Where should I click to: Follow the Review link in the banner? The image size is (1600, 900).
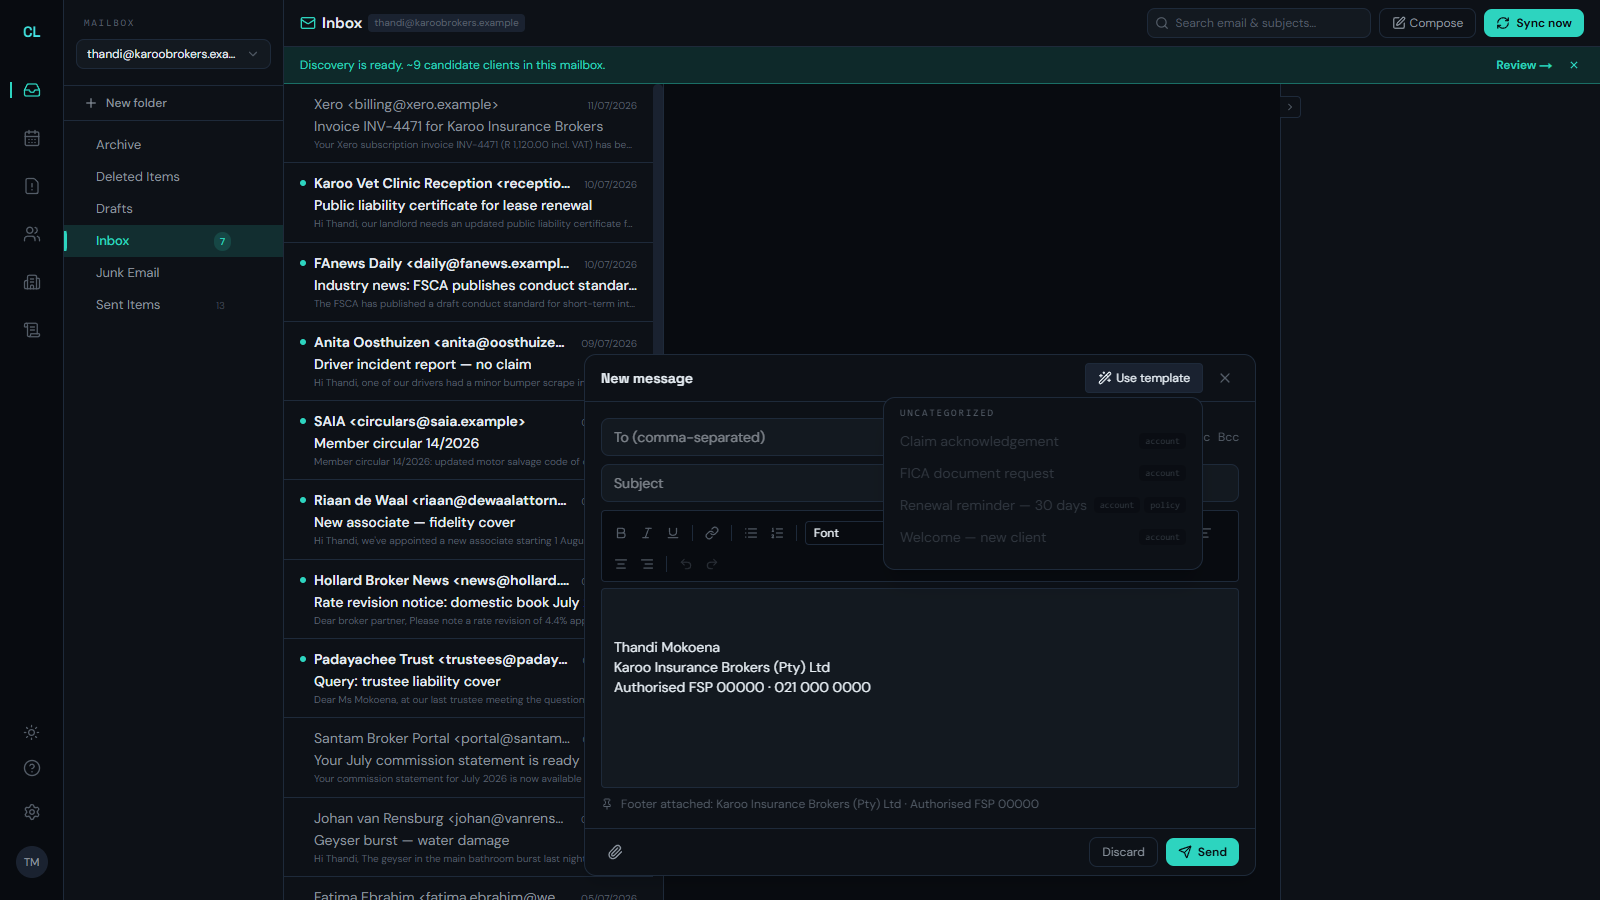(x=1524, y=65)
